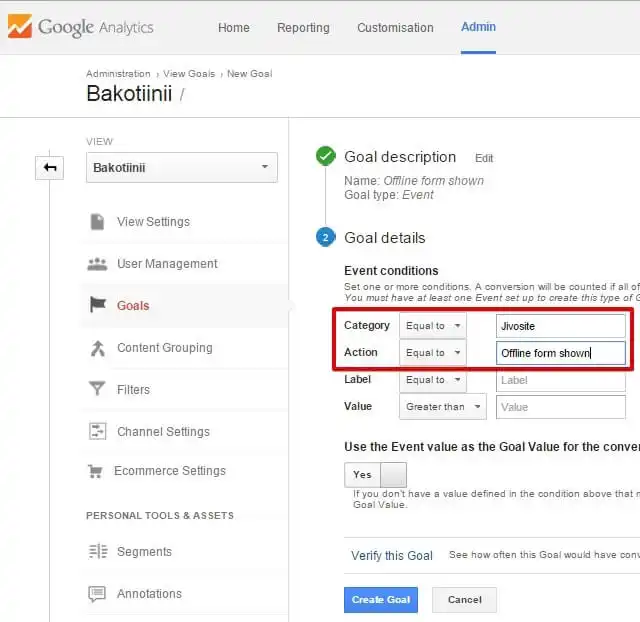Go to the Customisation tab
This screenshot has width=640, height=622.
click(393, 28)
